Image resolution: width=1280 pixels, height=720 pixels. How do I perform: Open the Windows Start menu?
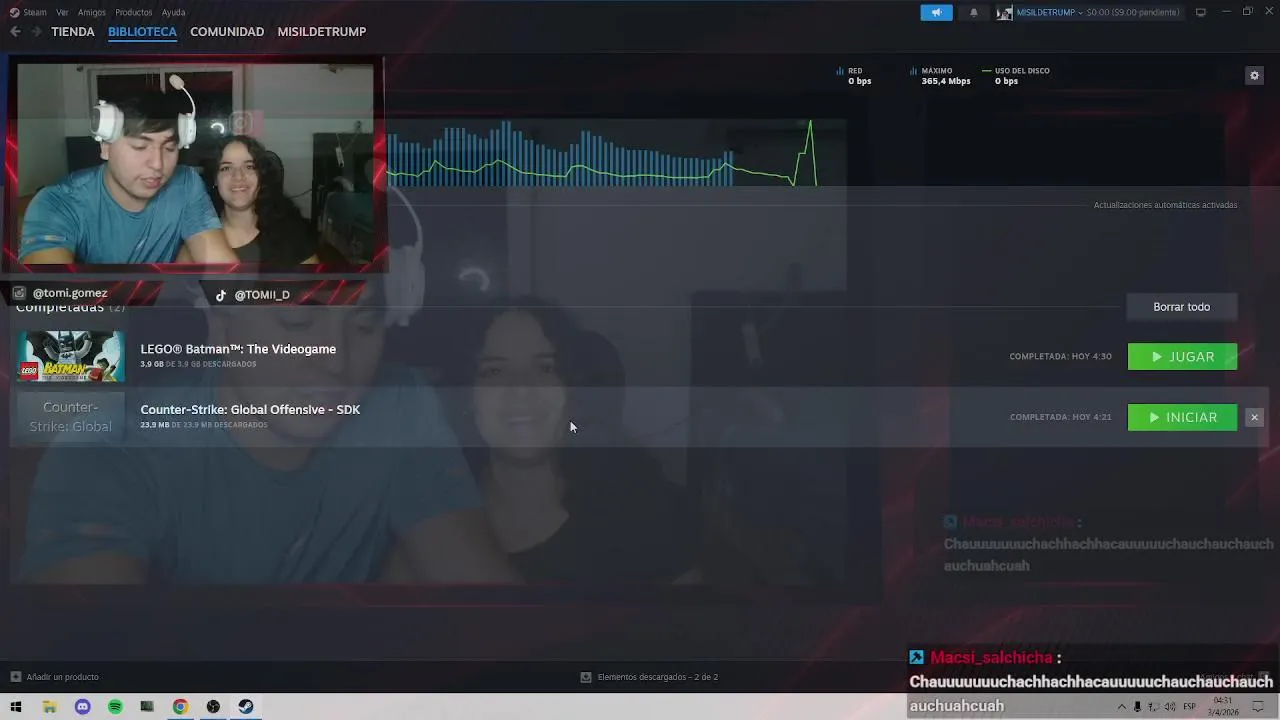click(16, 707)
